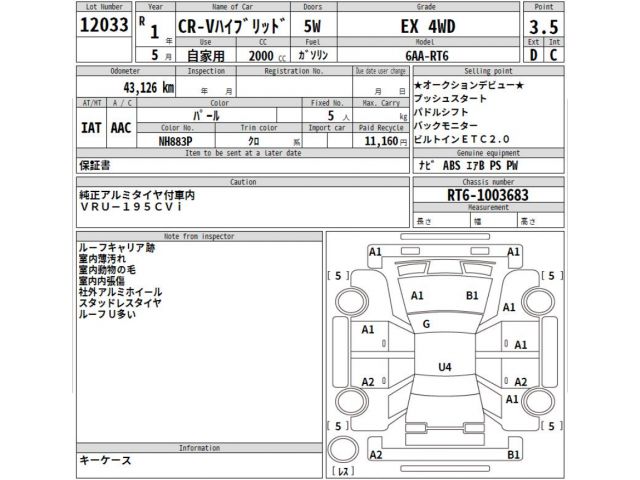Click inspector note スタッドレスタイヤ
The height and width of the screenshot is (480, 640).
point(120,303)
